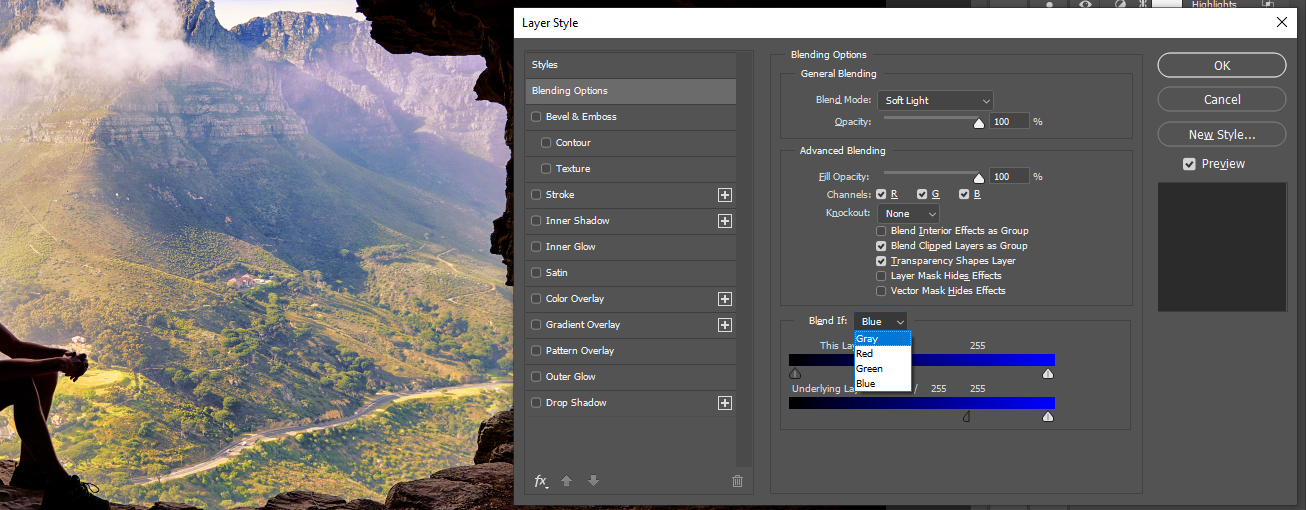
Task: Add another Inner Shadow with plus icon
Action: point(725,221)
